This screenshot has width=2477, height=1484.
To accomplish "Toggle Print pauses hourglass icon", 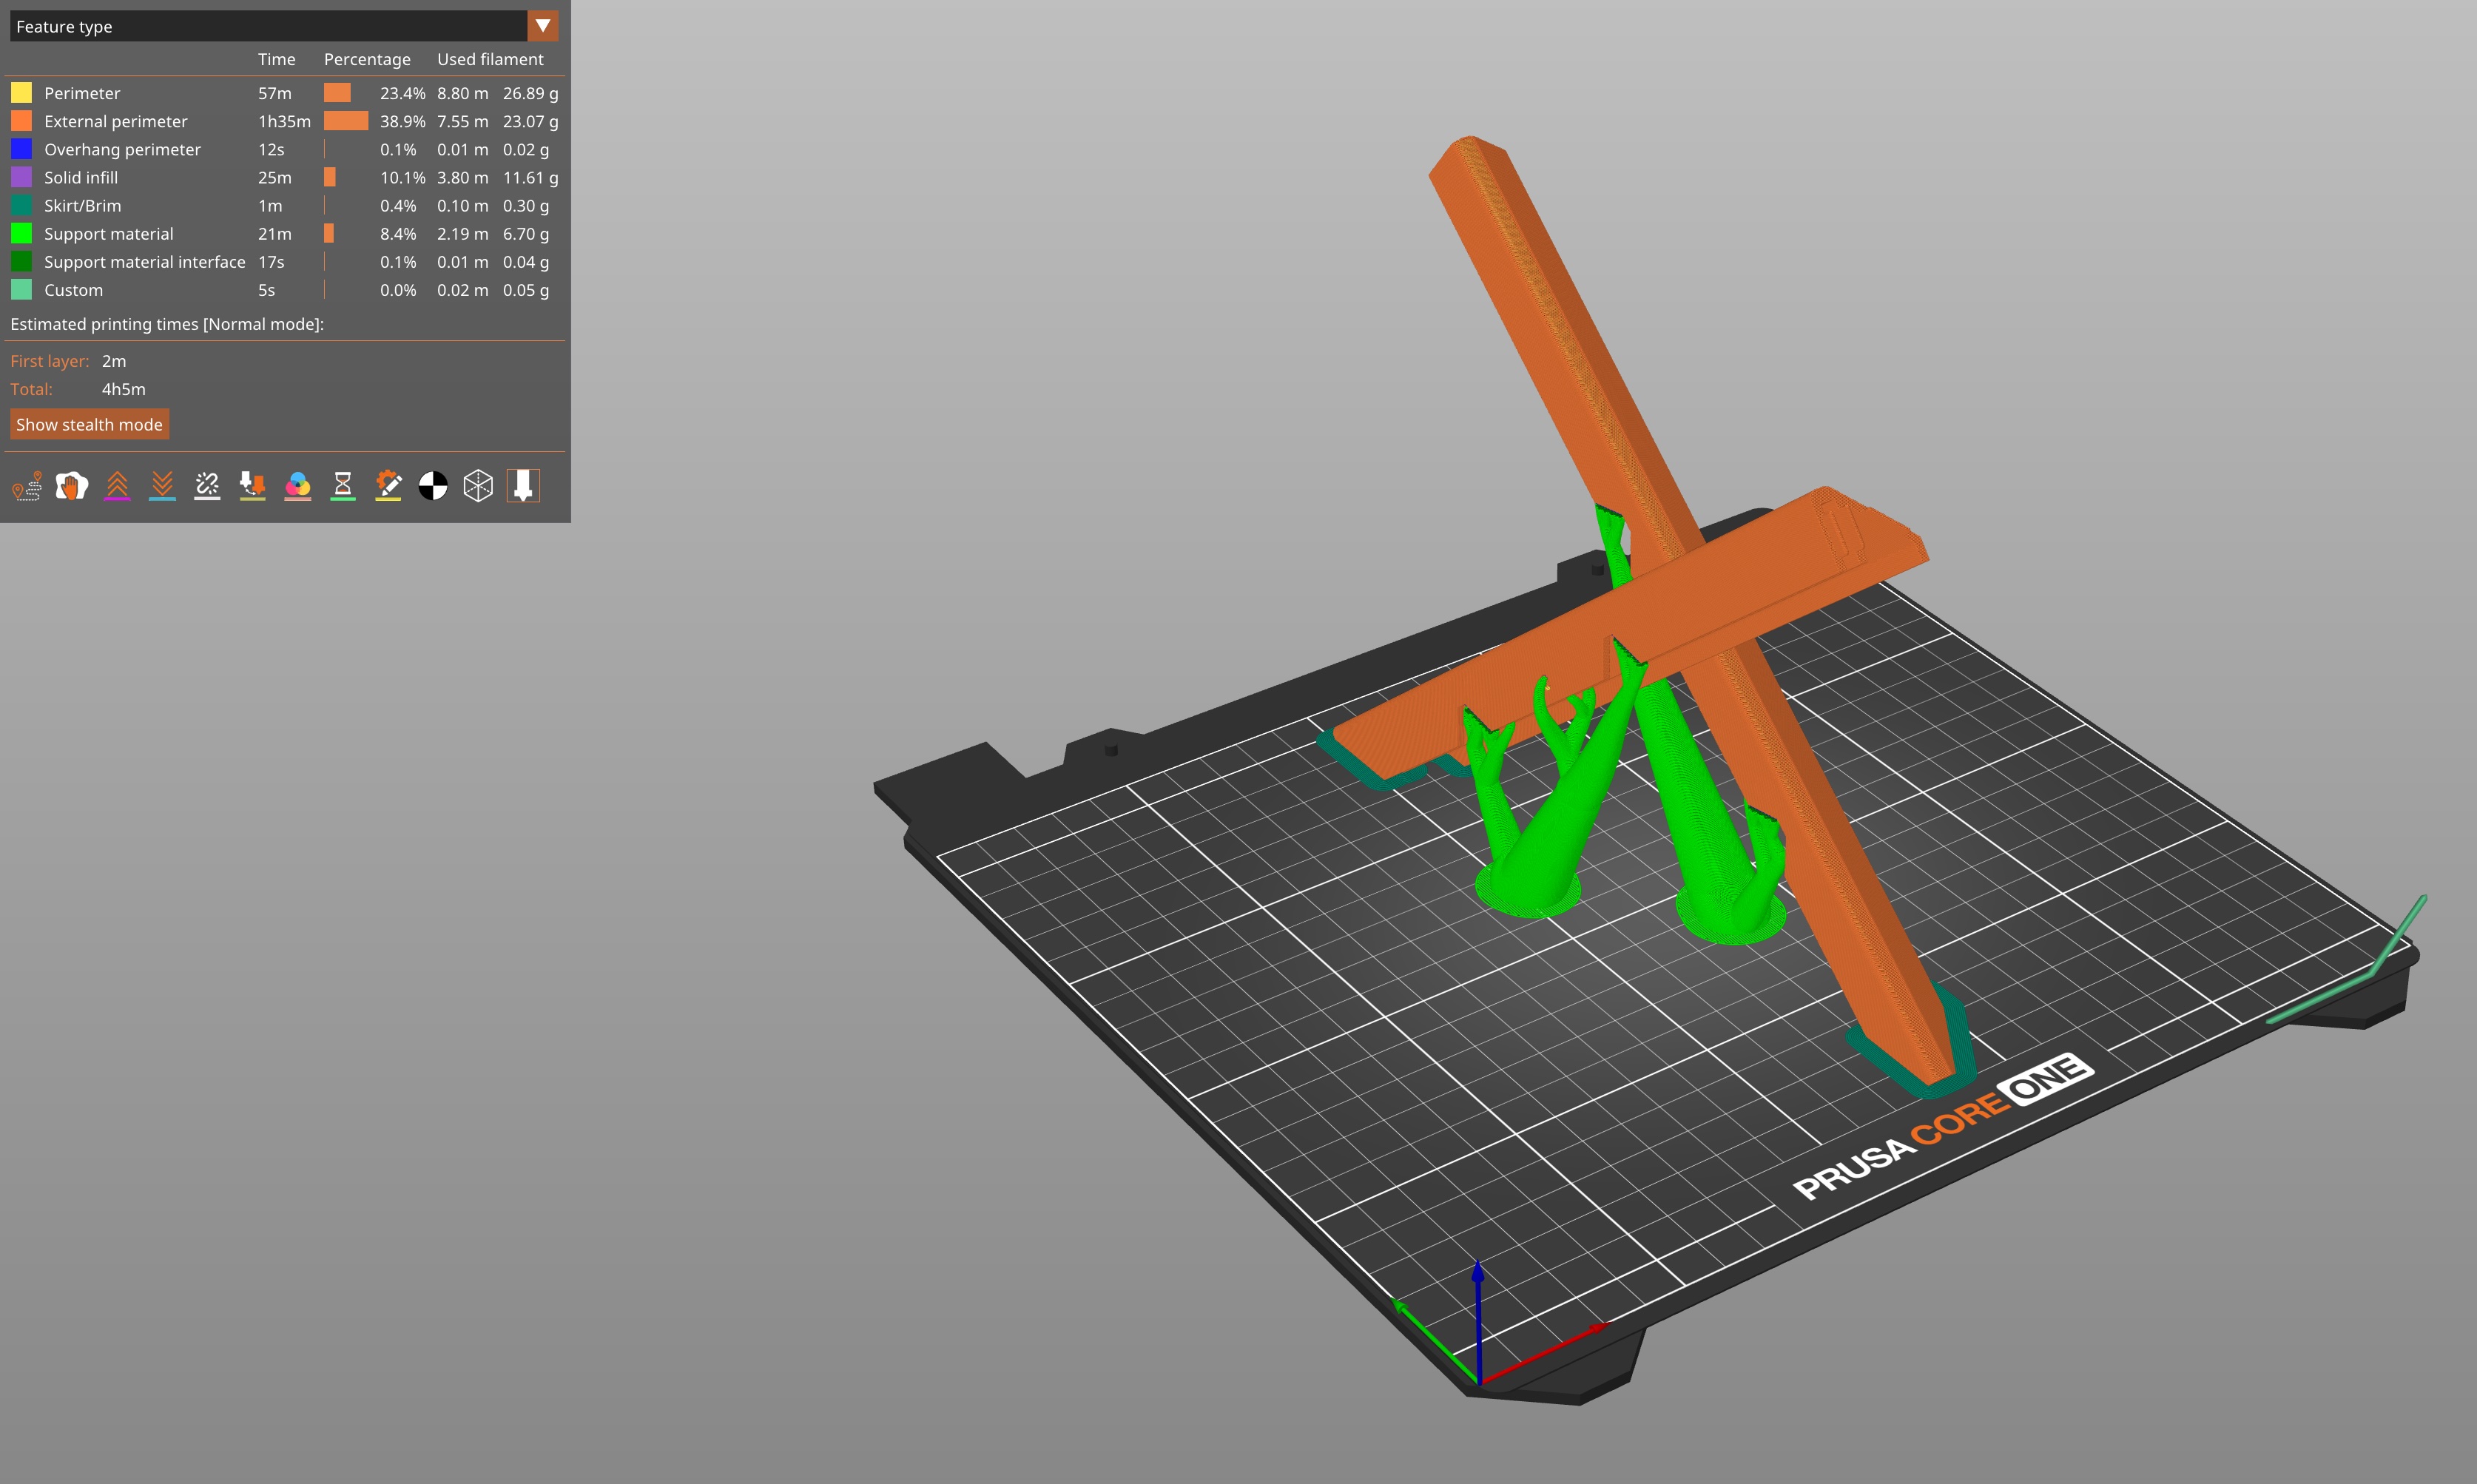I will tap(343, 486).
